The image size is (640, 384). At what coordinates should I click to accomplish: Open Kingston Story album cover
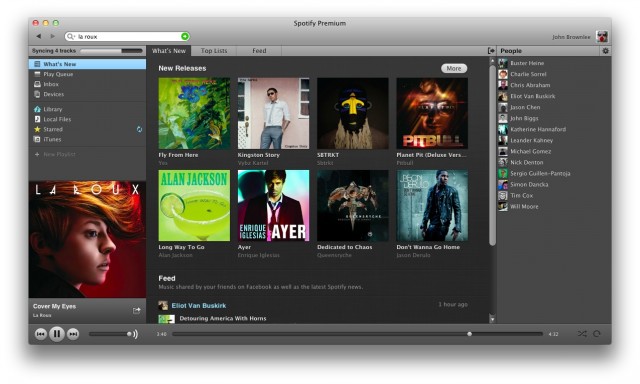(x=273, y=113)
